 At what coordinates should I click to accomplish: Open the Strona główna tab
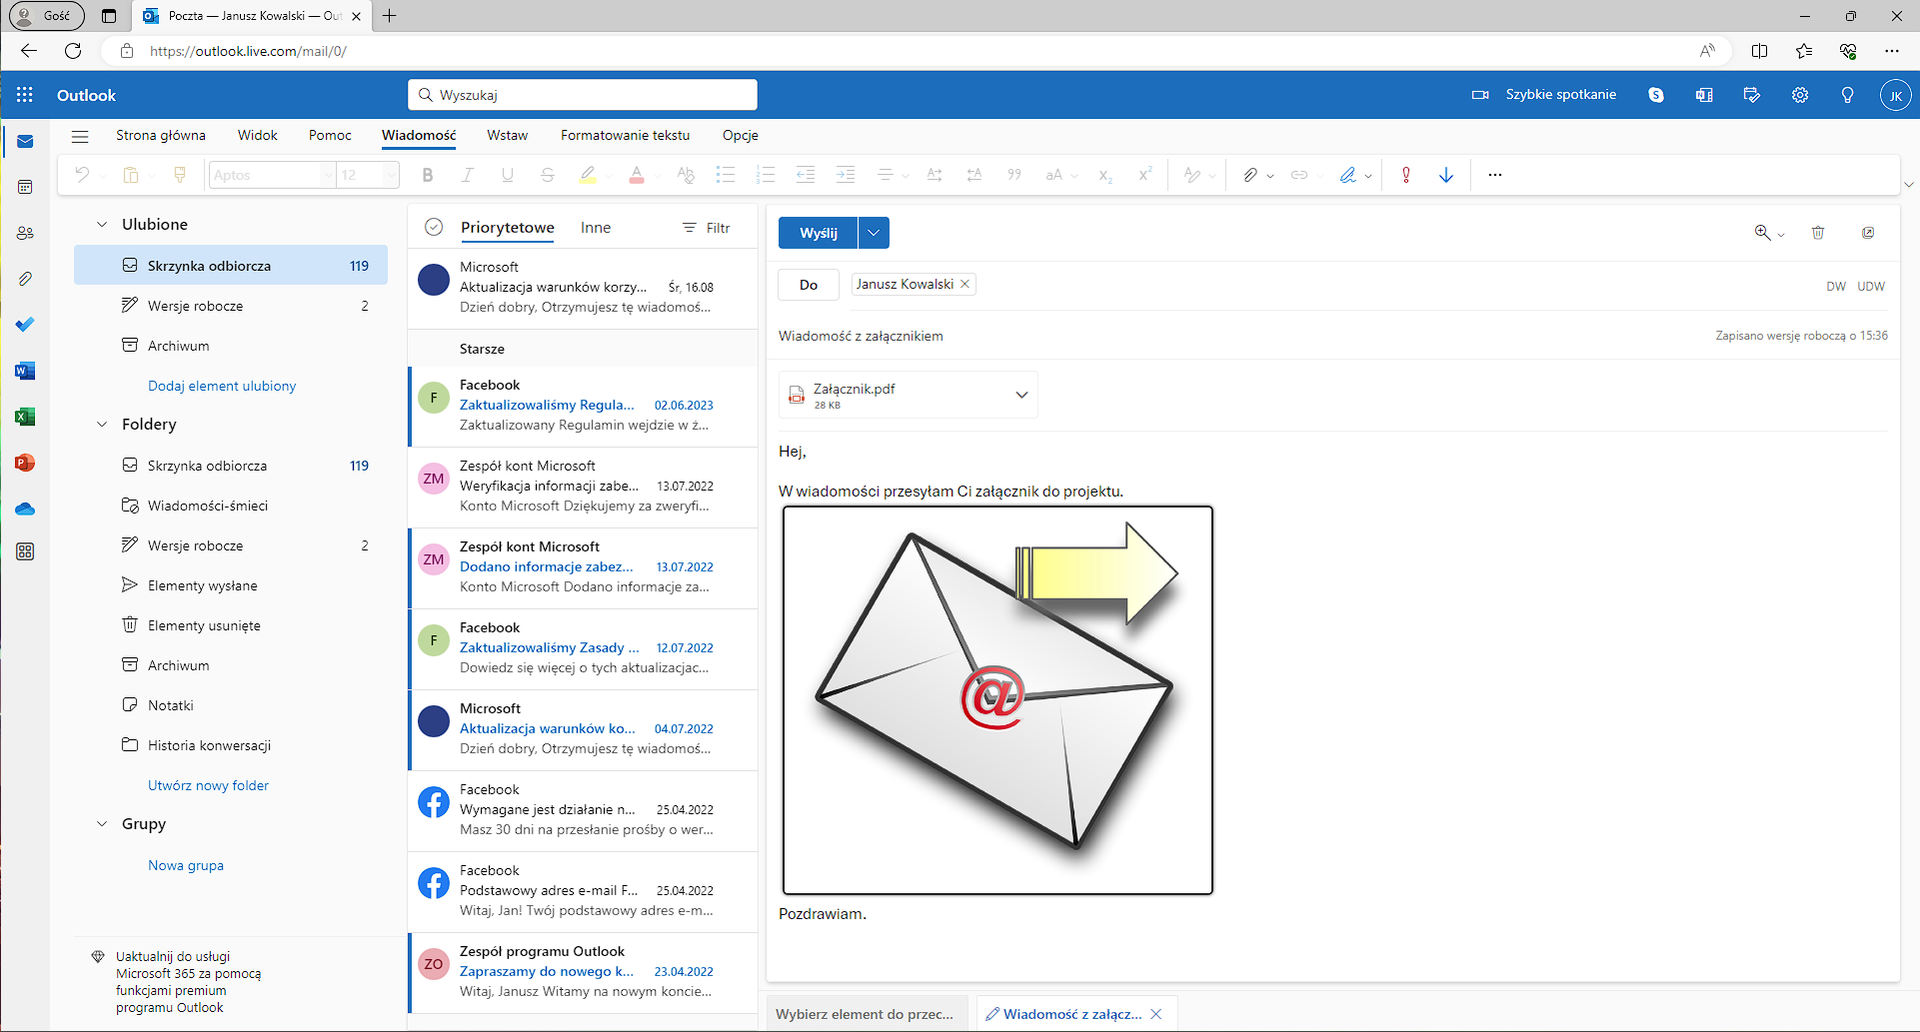tap(161, 135)
